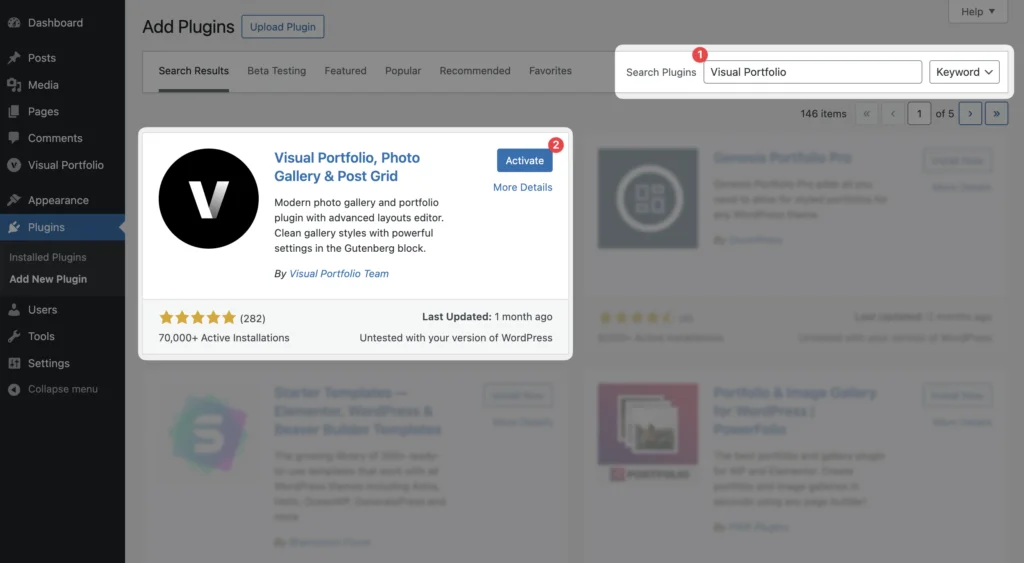Image resolution: width=1024 pixels, height=563 pixels.
Task: Click the Appearance paintbrush icon
Action: 14,201
